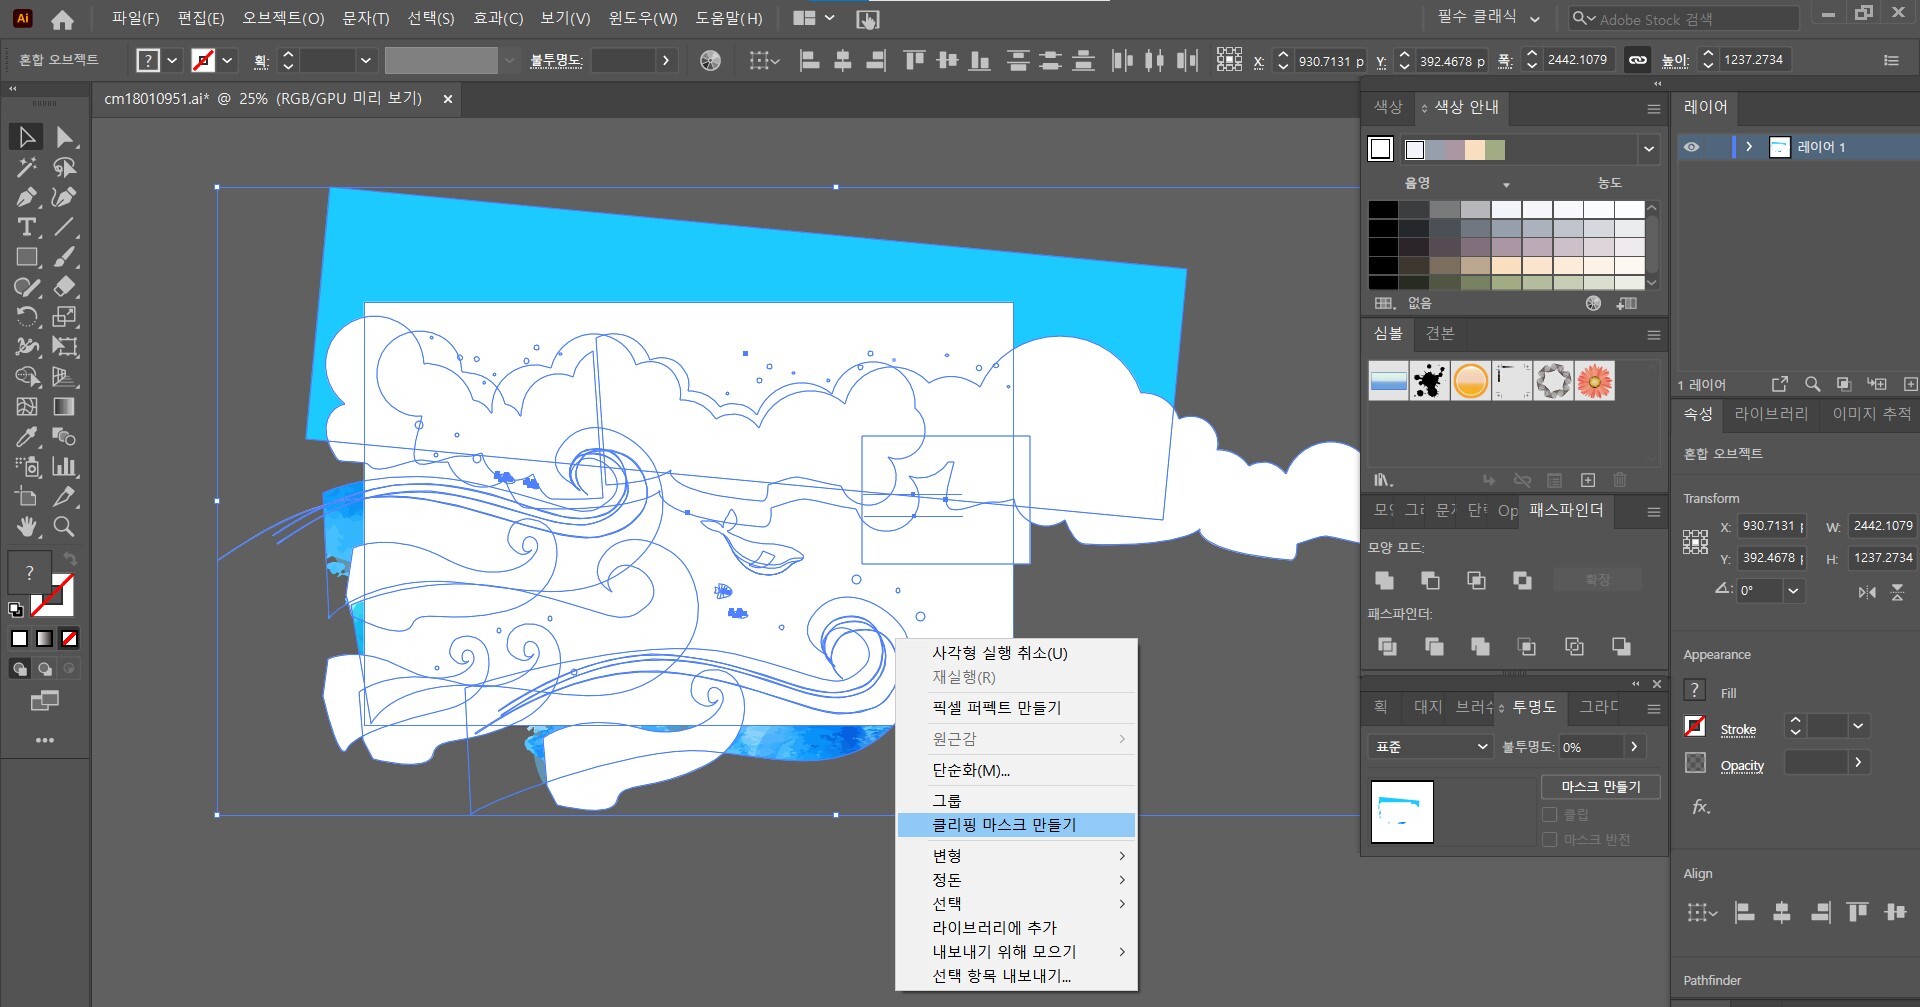The height and width of the screenshot is (1007, 1920).
Task: Select the Rotate tool
Action: coord(27,317)
